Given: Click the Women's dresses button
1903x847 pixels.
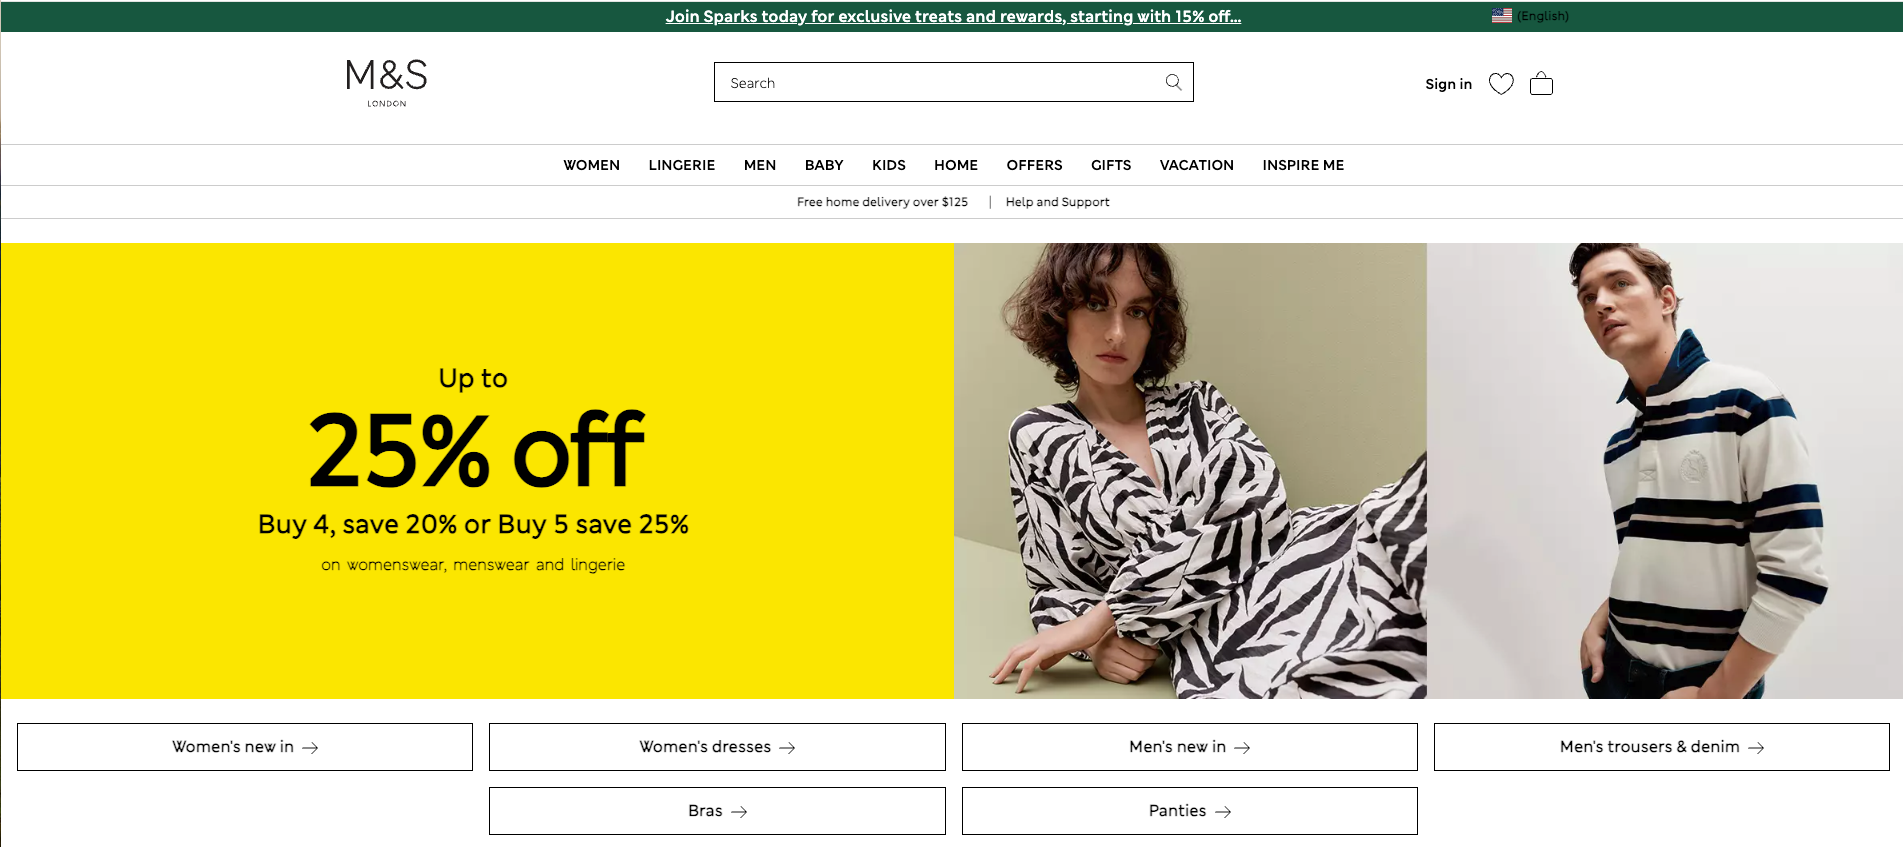Looking at the screenshot, I should [x=717, y=747].
